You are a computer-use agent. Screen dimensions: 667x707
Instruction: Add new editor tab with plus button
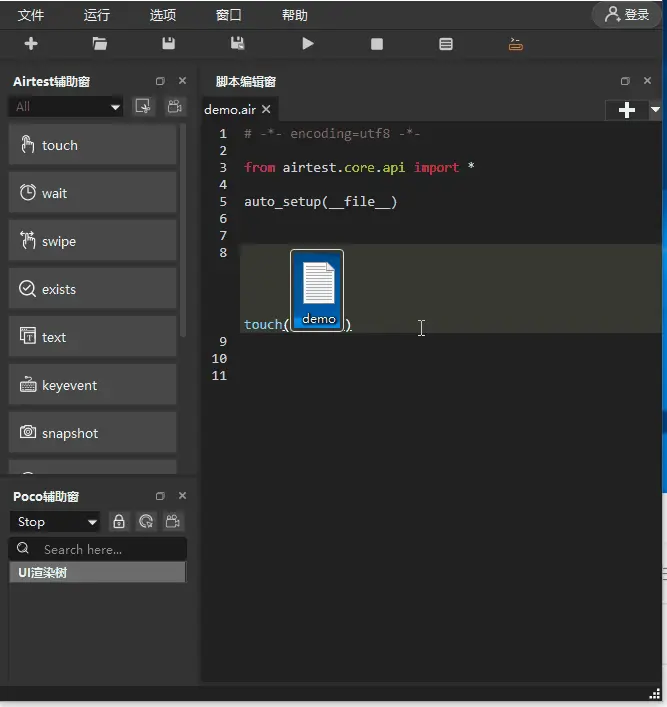pos(626,110)
